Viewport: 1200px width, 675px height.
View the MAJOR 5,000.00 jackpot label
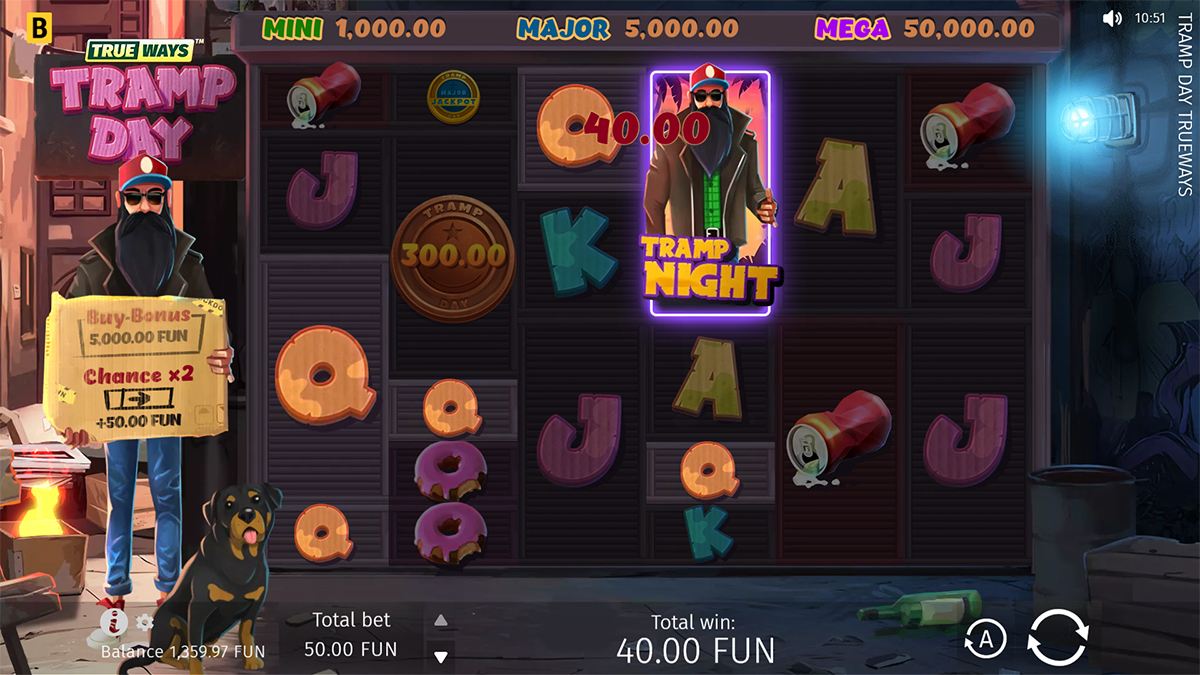click(626, 29)
